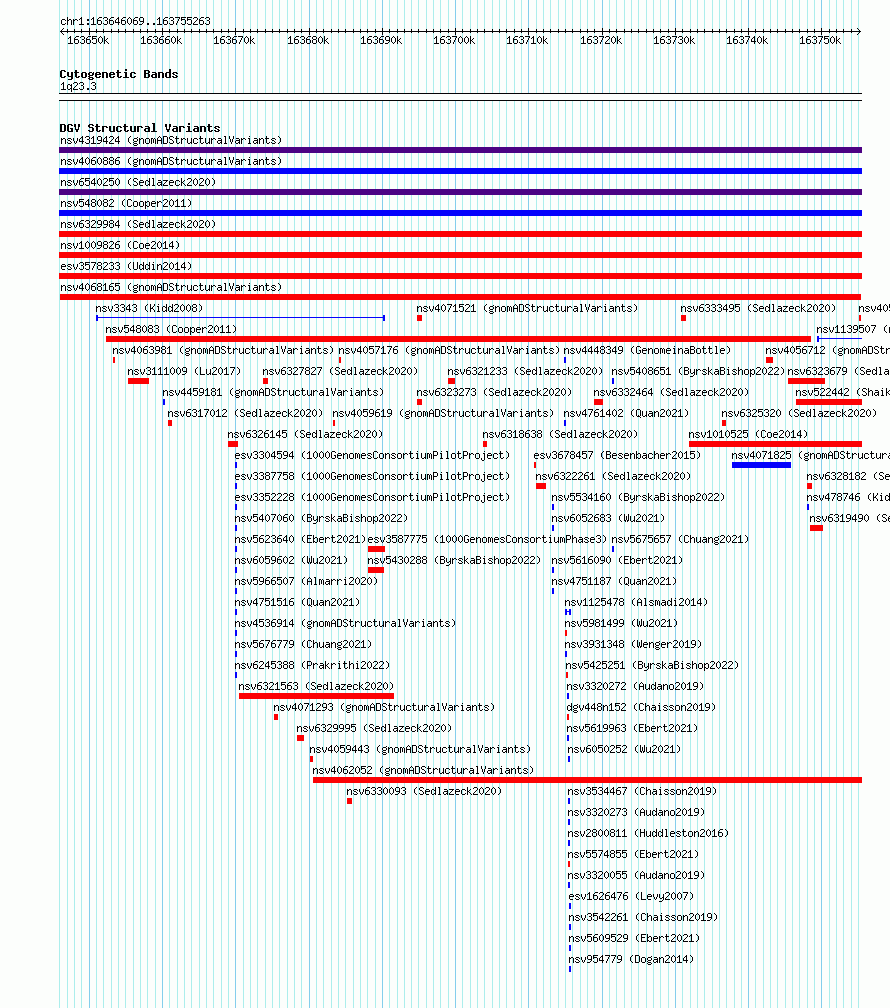Open nsv1125478 (Alsmadi2014) label
Viewport: 890px width, 1008px height.
pos(636,602)
